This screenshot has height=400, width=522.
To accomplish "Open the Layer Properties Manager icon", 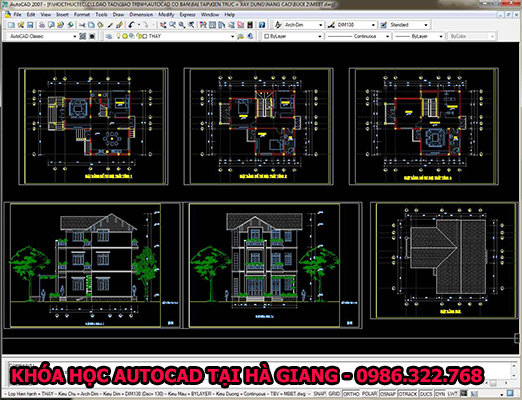I will tap(109, 36).
